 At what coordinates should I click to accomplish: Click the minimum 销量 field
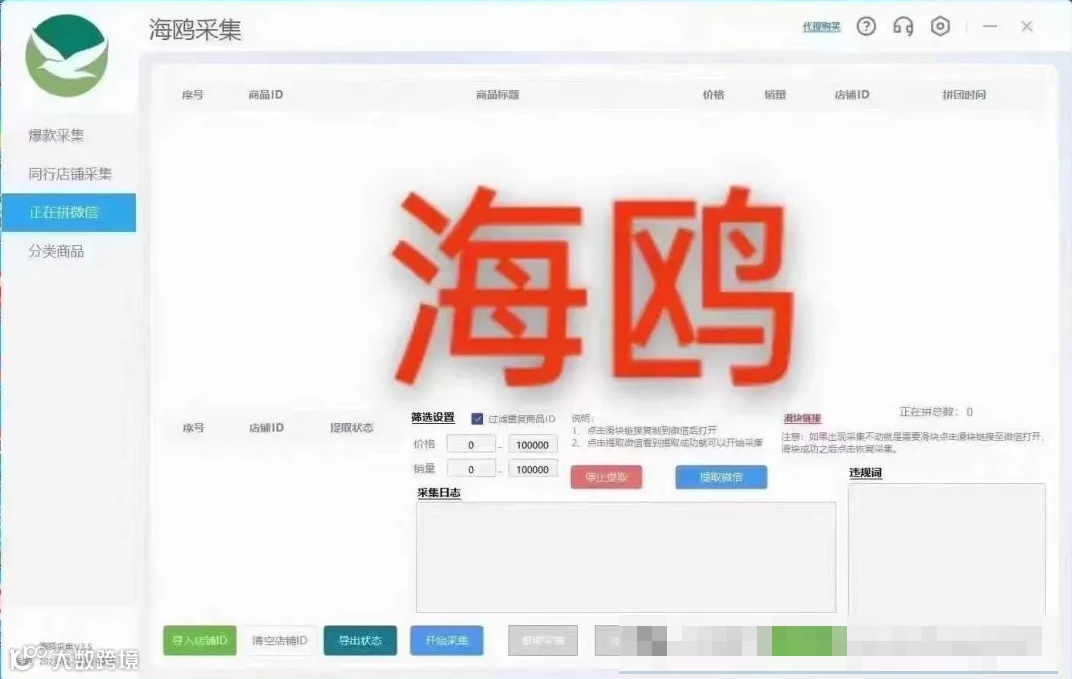click(471, 469)
